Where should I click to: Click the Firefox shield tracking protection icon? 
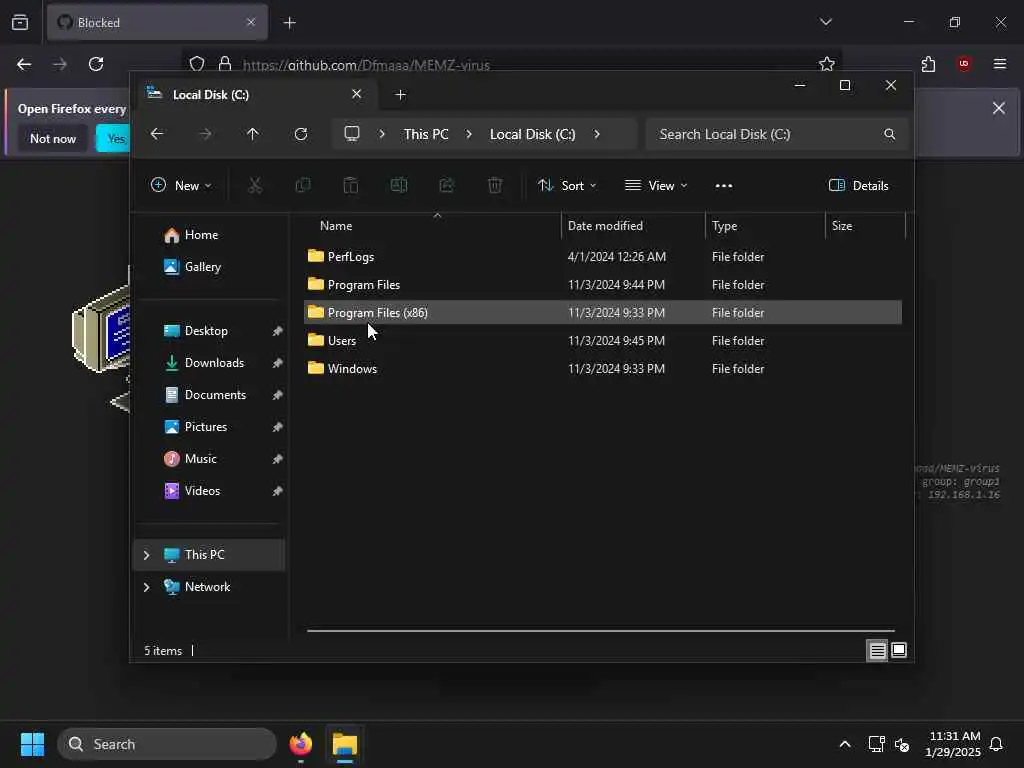197,64
